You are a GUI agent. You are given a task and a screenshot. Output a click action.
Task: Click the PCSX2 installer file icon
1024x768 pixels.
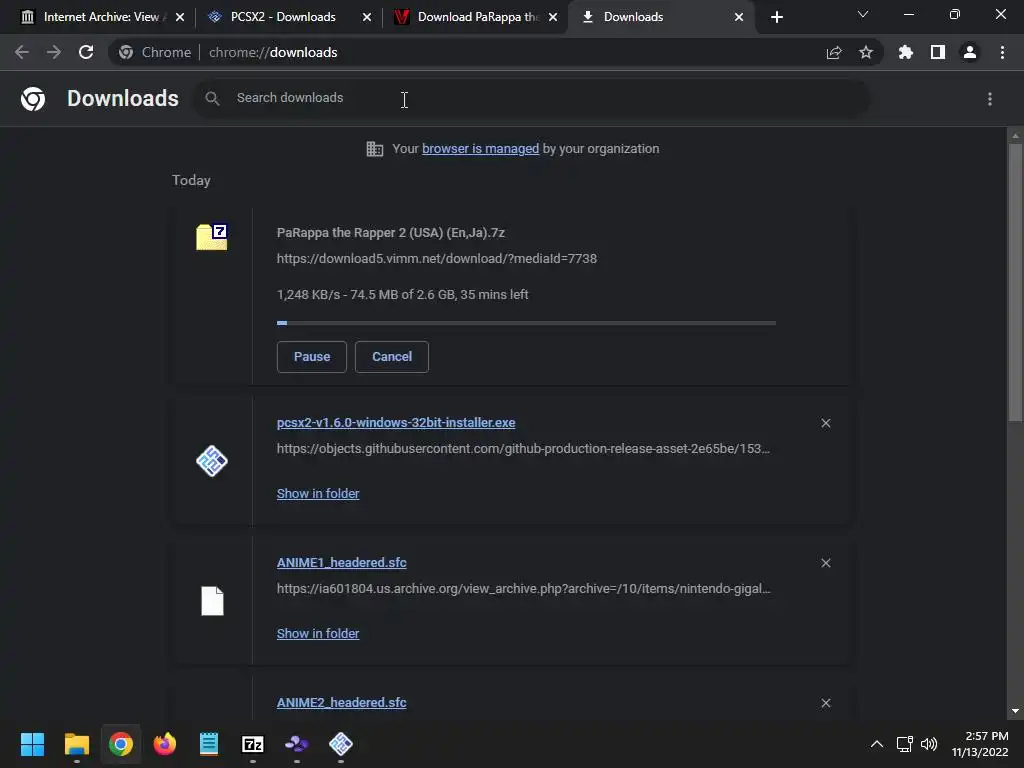point(212,461)
